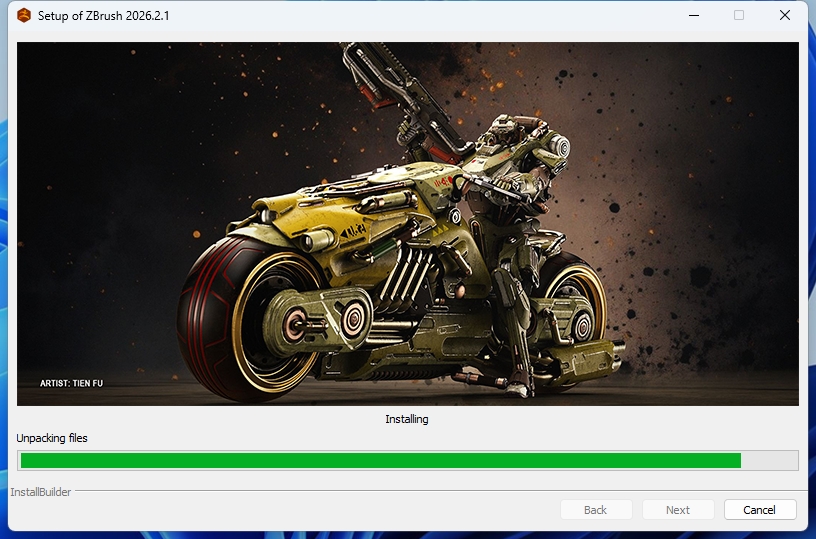Click the 'Setup of ZBrush 2026.2.1' title
Image resolution: width=816 pixels, height=539 pixels.
pos(104,16)
